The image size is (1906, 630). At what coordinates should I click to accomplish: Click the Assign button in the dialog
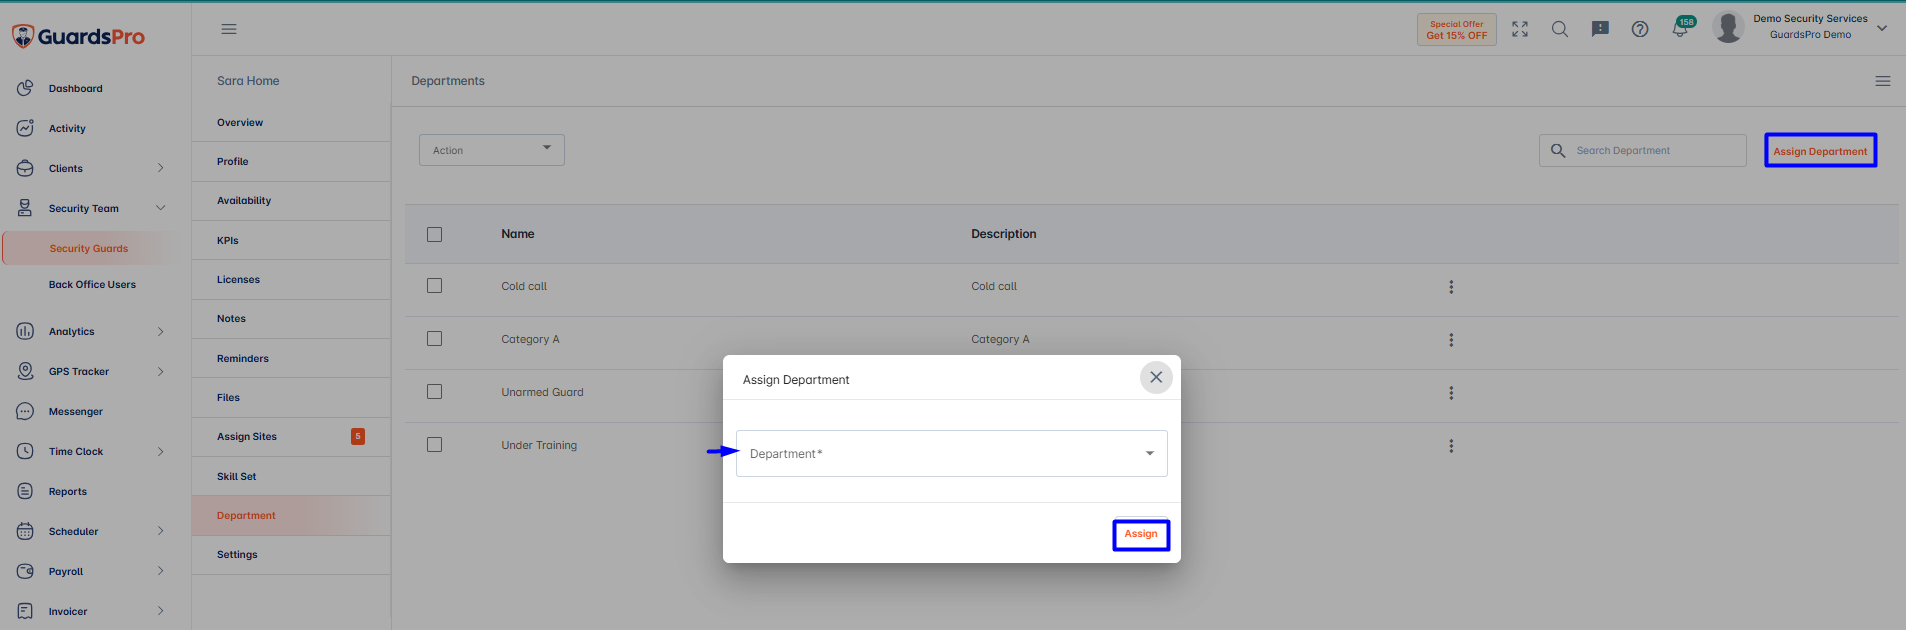tap(1141, 534)
